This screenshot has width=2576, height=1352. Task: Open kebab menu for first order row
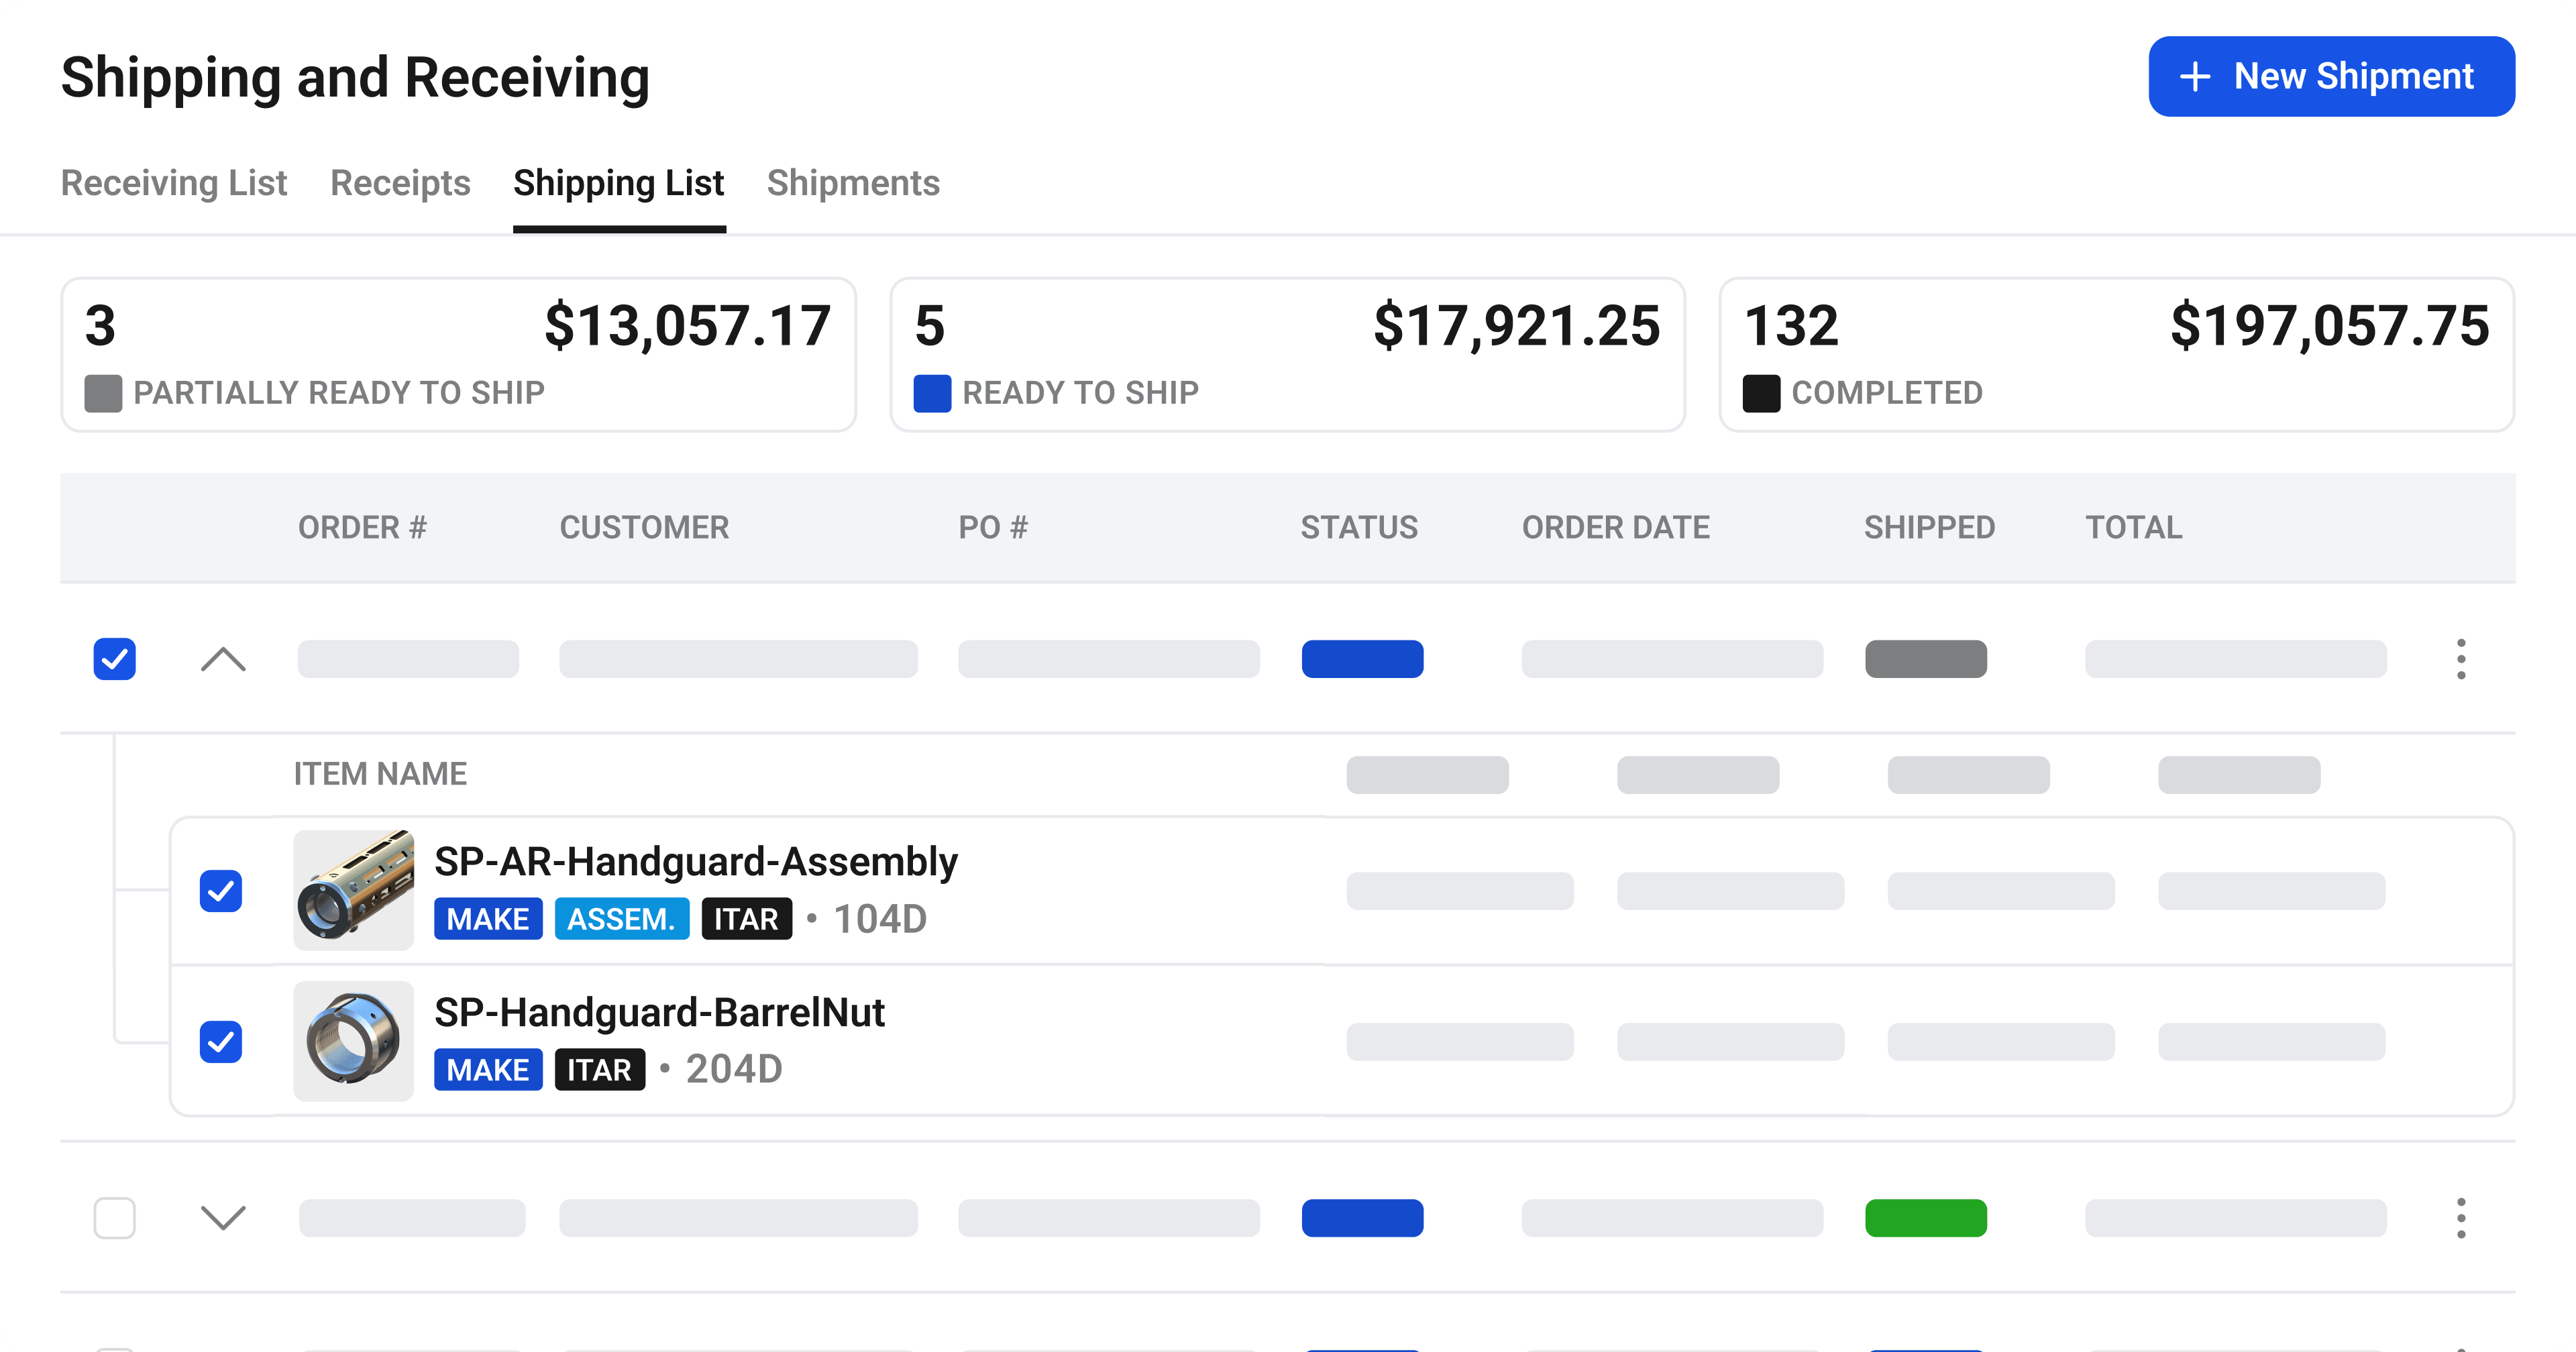[2460, 659]
